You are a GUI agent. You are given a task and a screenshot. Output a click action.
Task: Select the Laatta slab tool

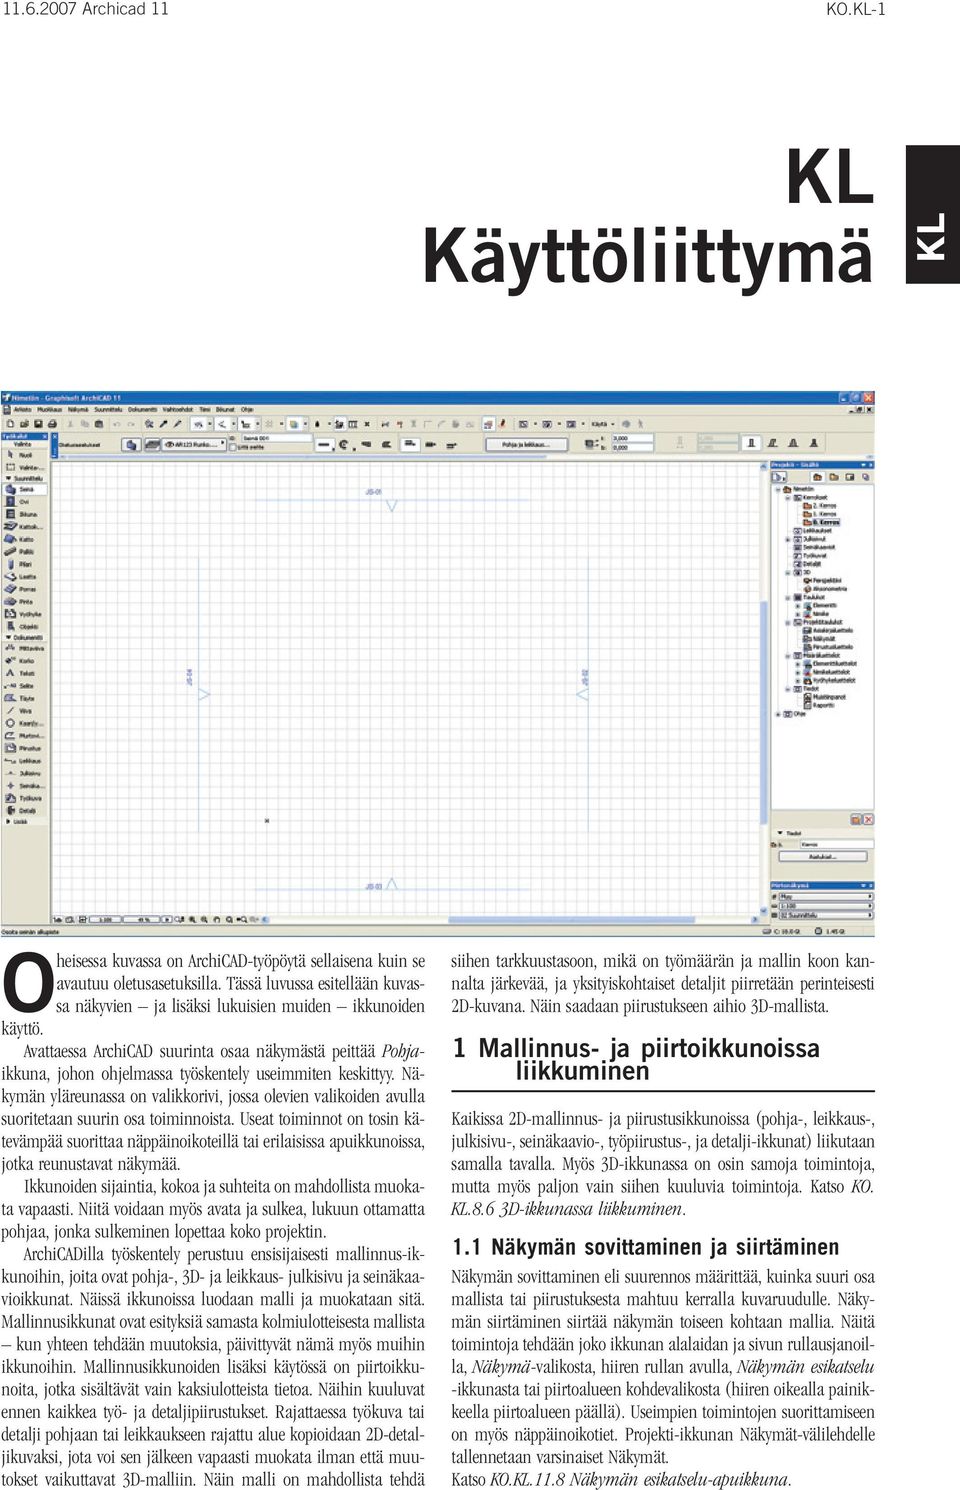coord(22,577)
